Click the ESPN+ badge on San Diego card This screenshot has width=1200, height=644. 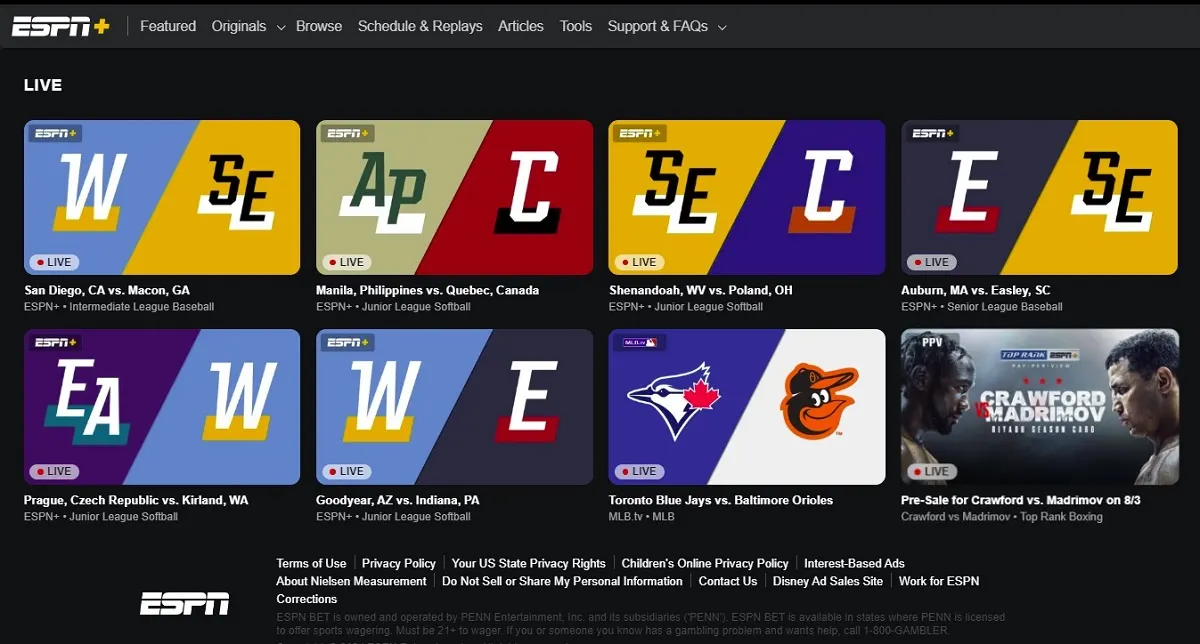(57, 133)
